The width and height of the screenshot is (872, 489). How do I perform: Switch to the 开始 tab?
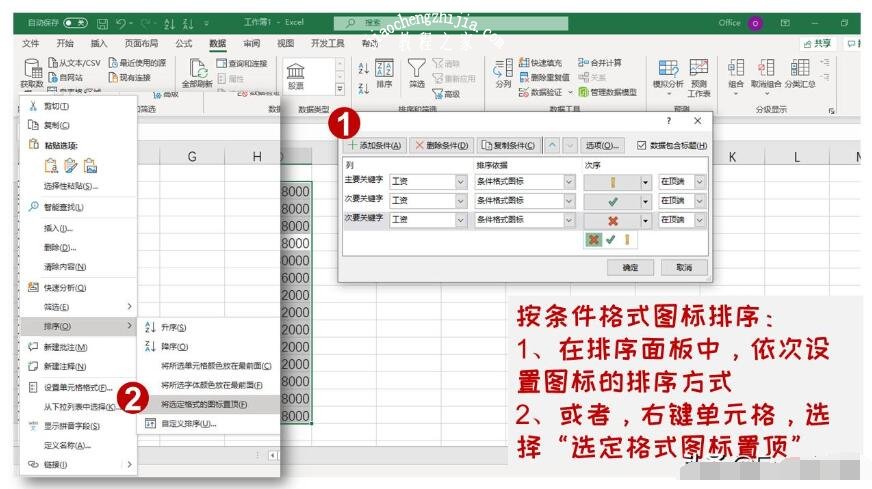pyautogui.click(x=65, y=43)
